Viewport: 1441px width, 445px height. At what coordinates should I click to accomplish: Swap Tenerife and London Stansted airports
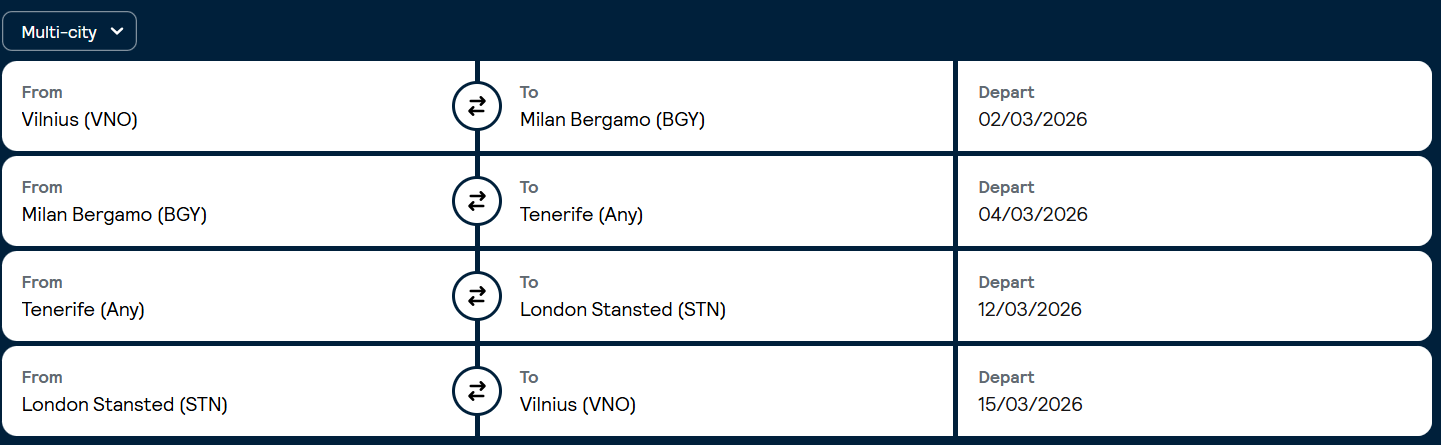[477, 297]
